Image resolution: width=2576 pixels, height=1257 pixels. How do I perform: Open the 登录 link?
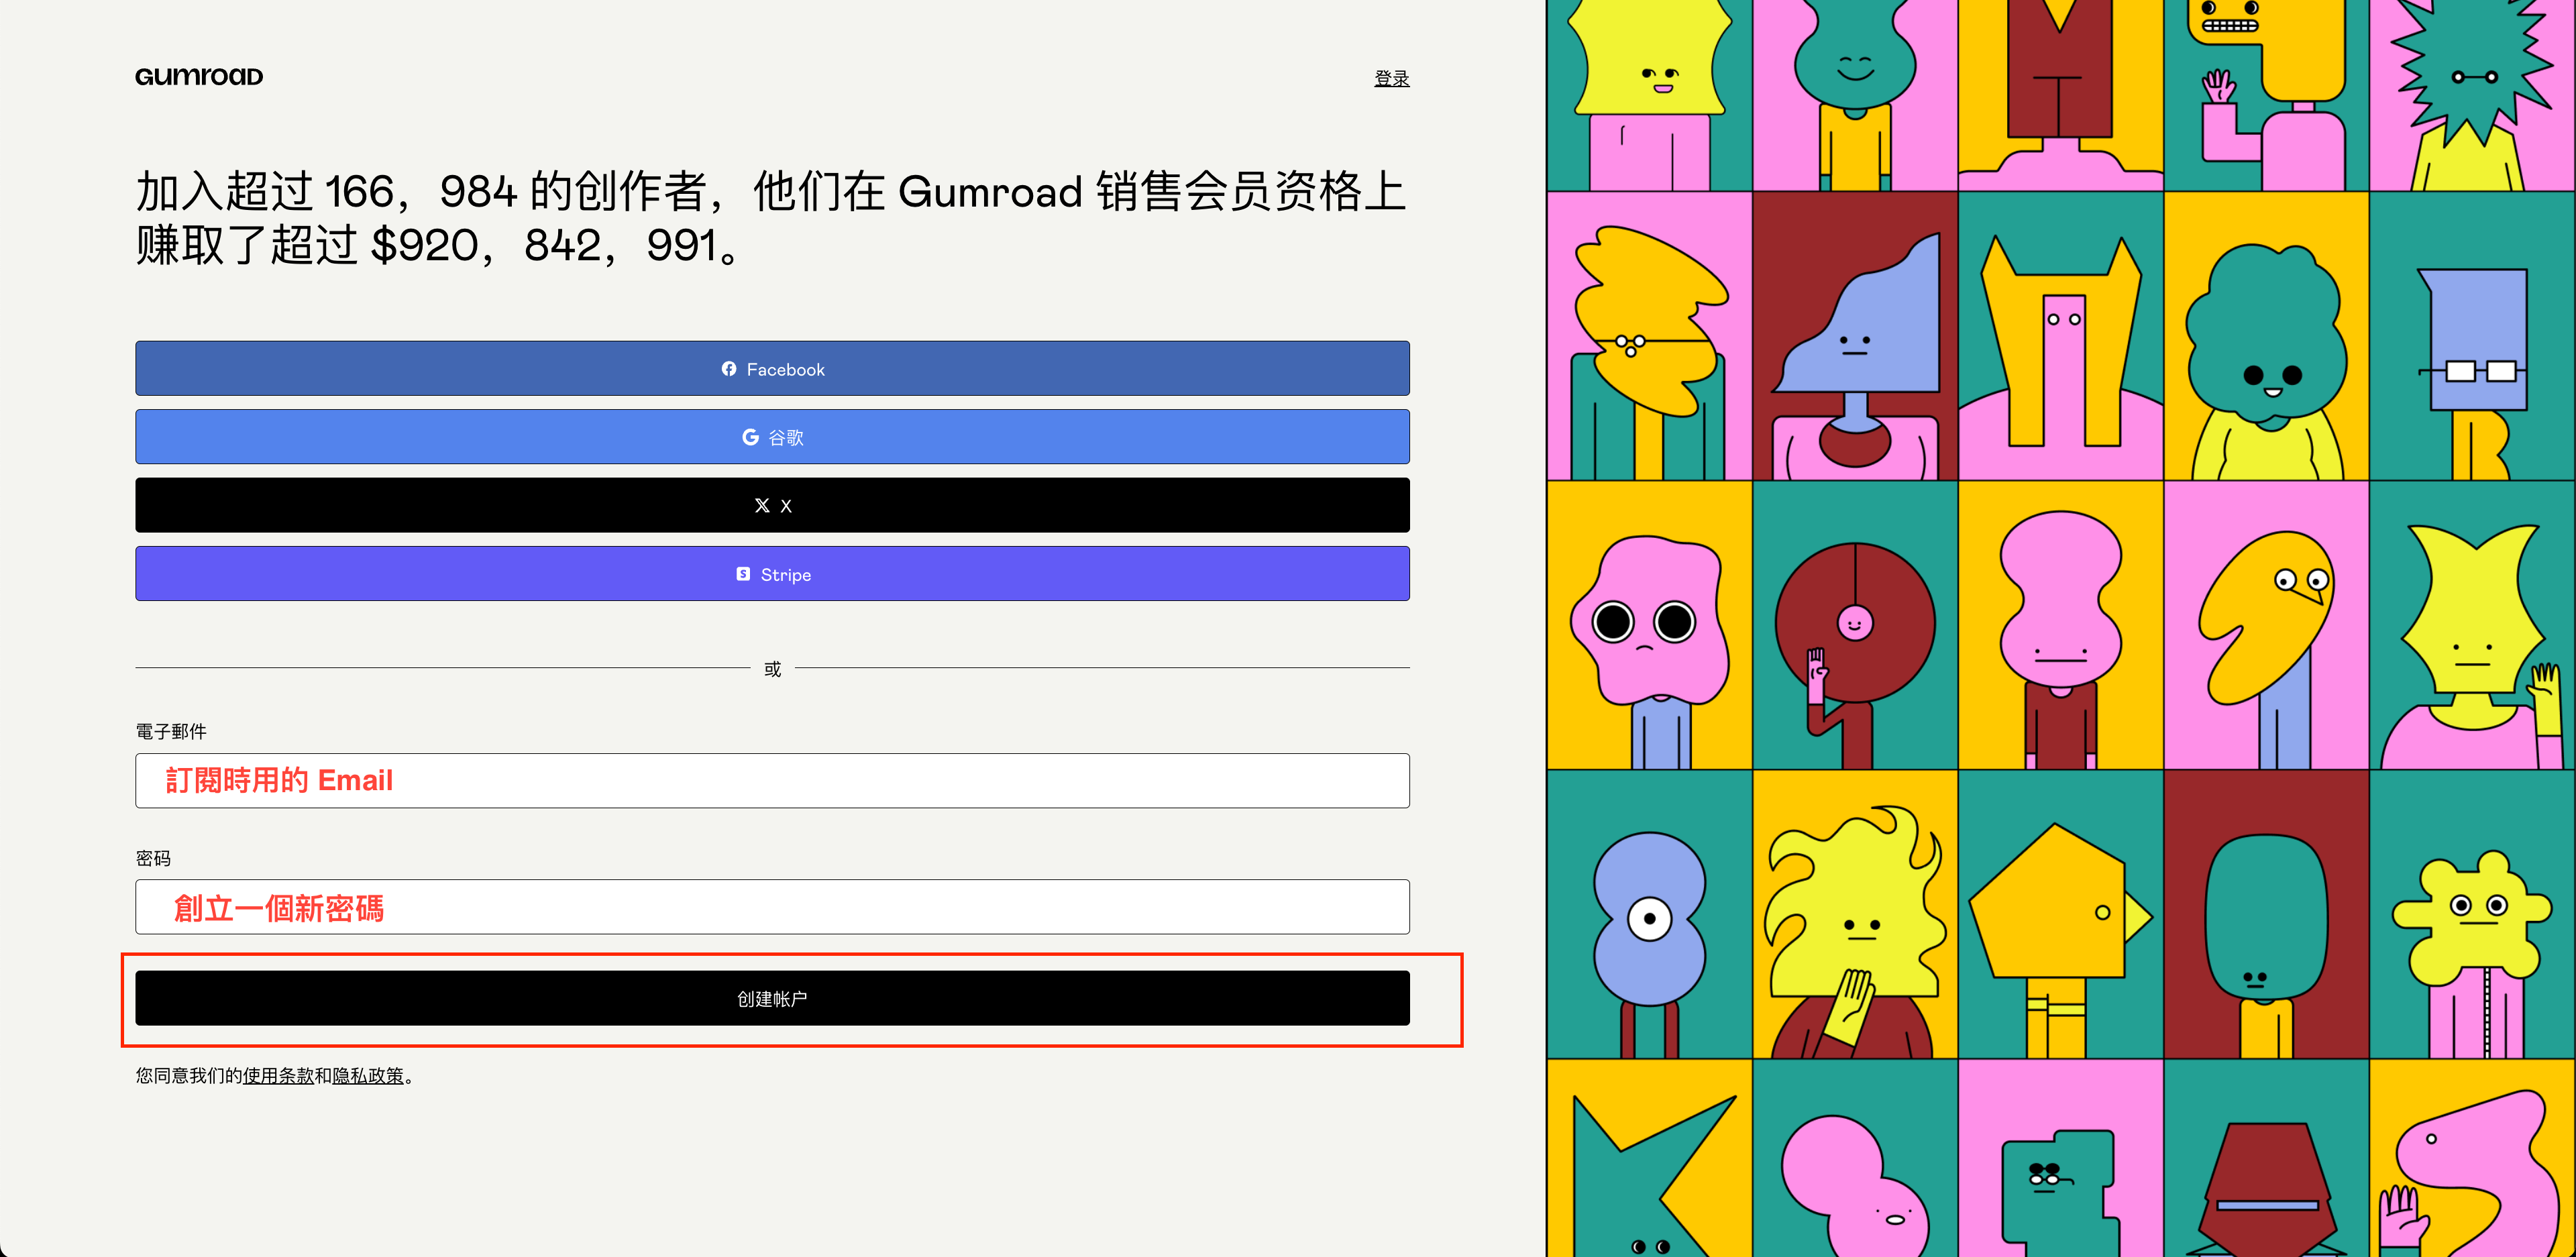pyautogui.click(x=1391, y=78)
